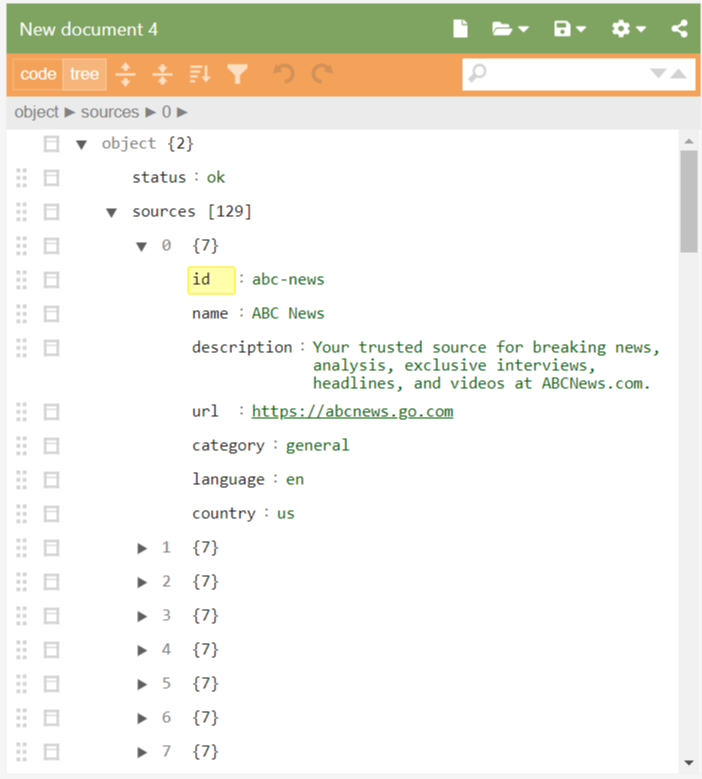Select the 'general' category value

(317, 446)
